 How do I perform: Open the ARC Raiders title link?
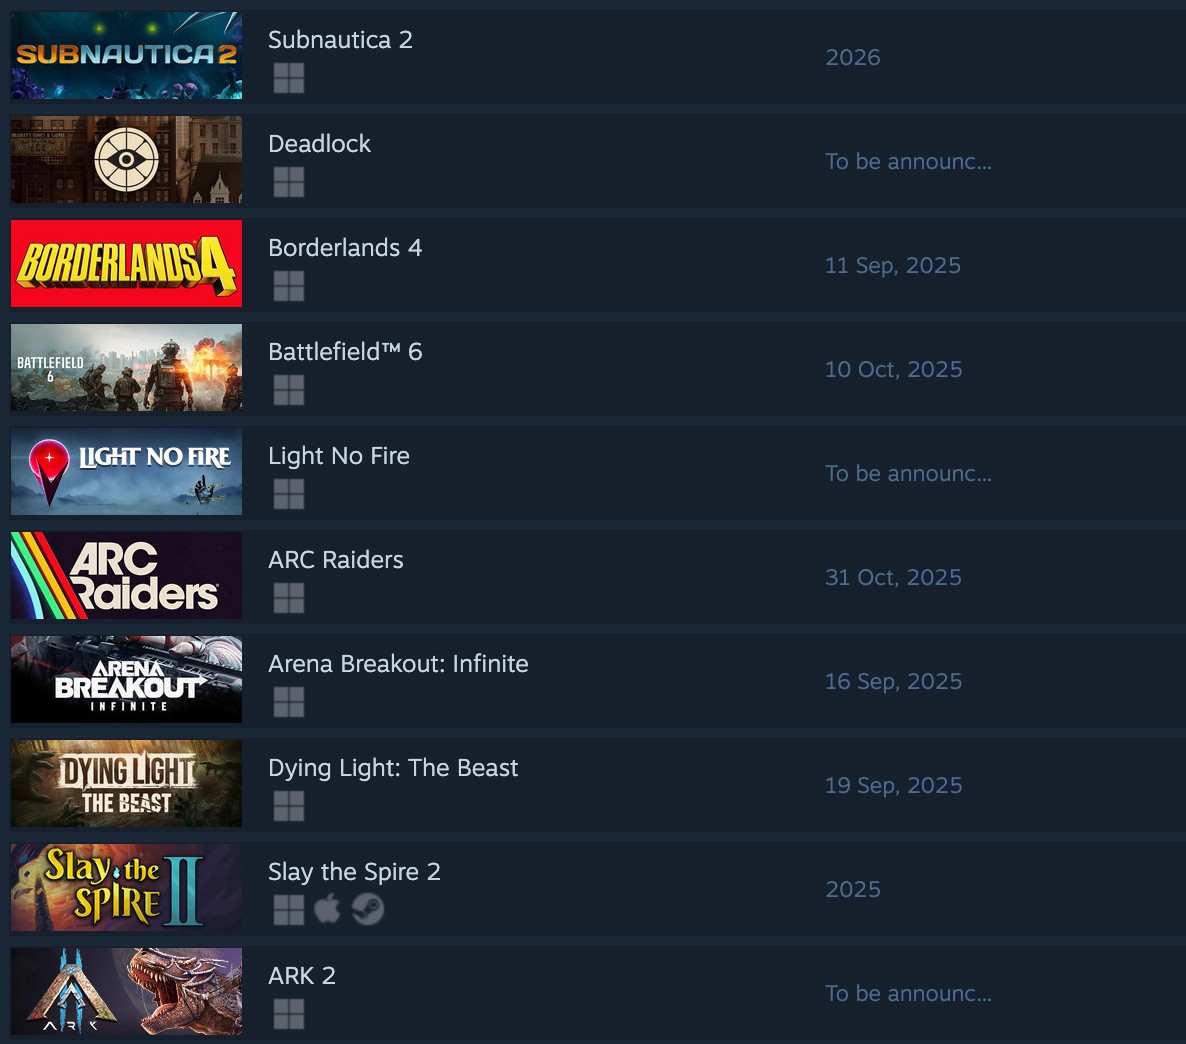[336, 560]
